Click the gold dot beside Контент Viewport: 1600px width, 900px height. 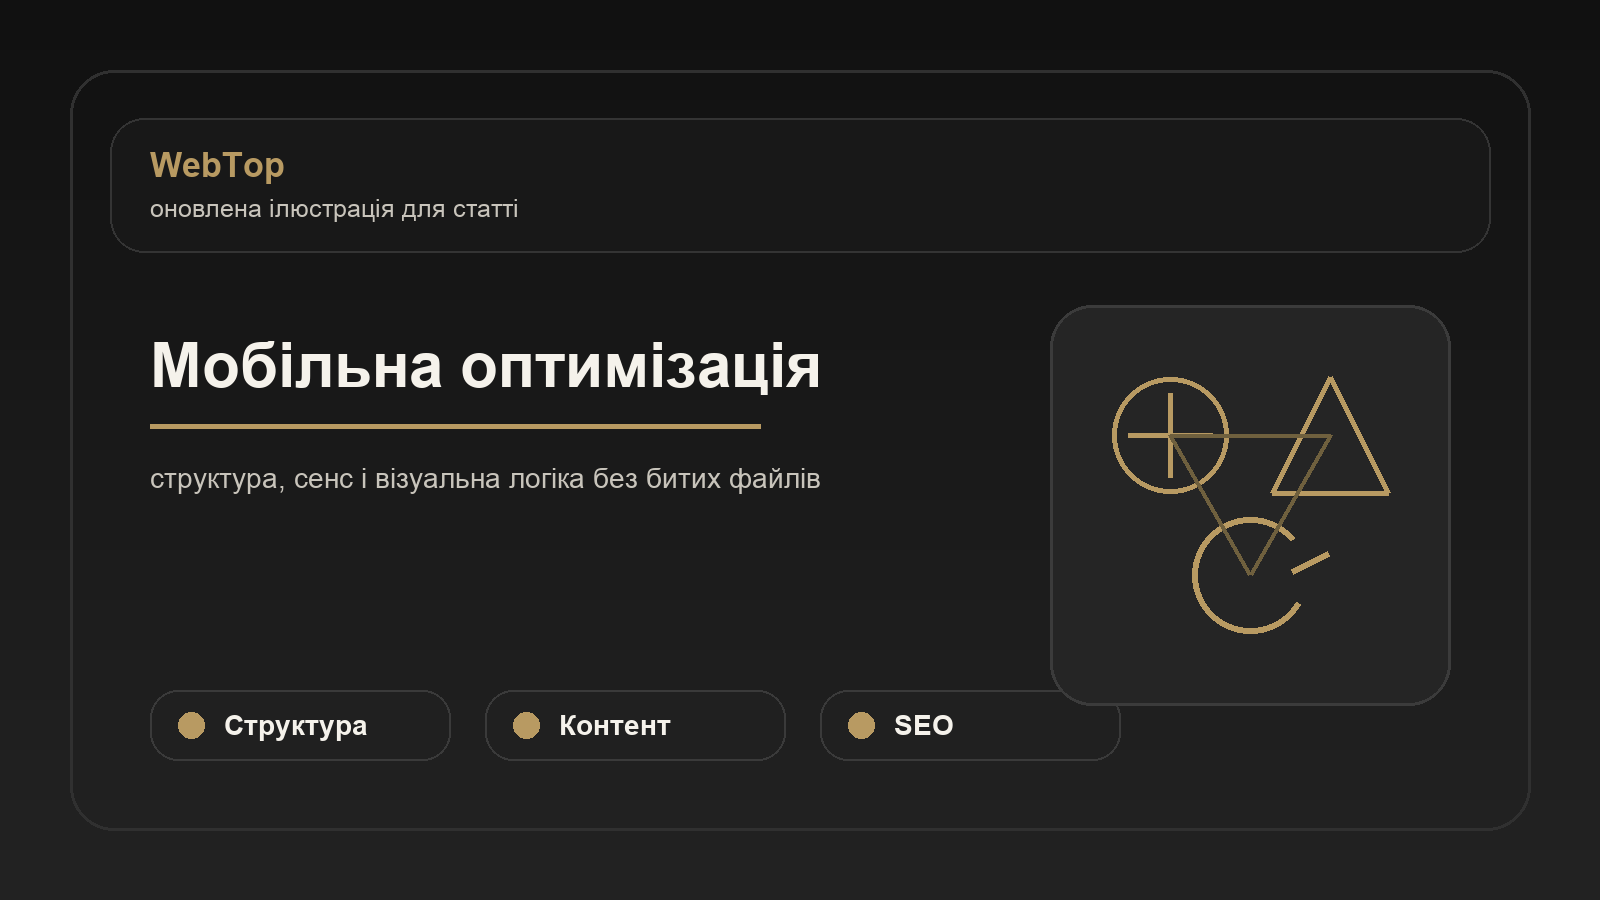point(526,725)
